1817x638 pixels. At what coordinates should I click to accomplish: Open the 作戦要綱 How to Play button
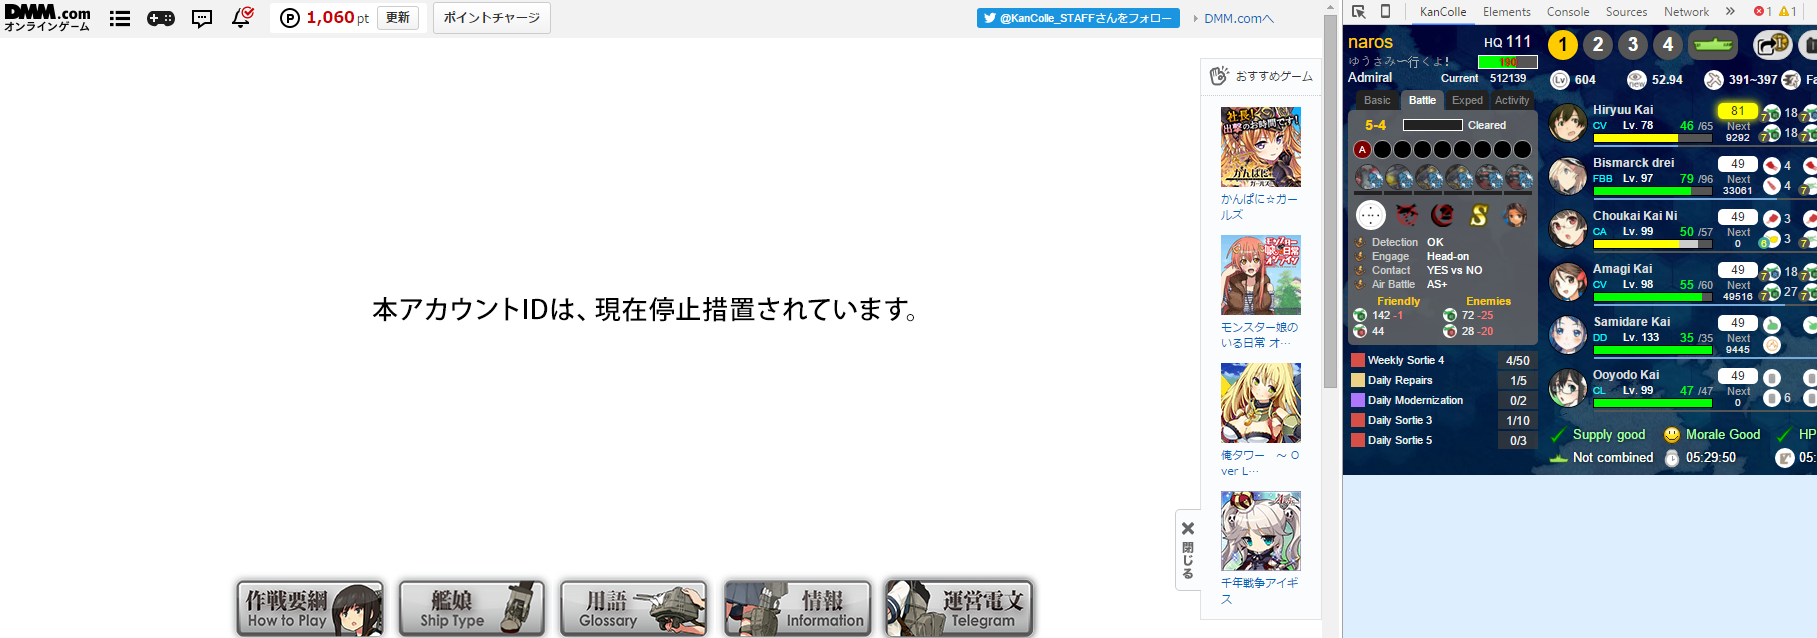(310, 609)
